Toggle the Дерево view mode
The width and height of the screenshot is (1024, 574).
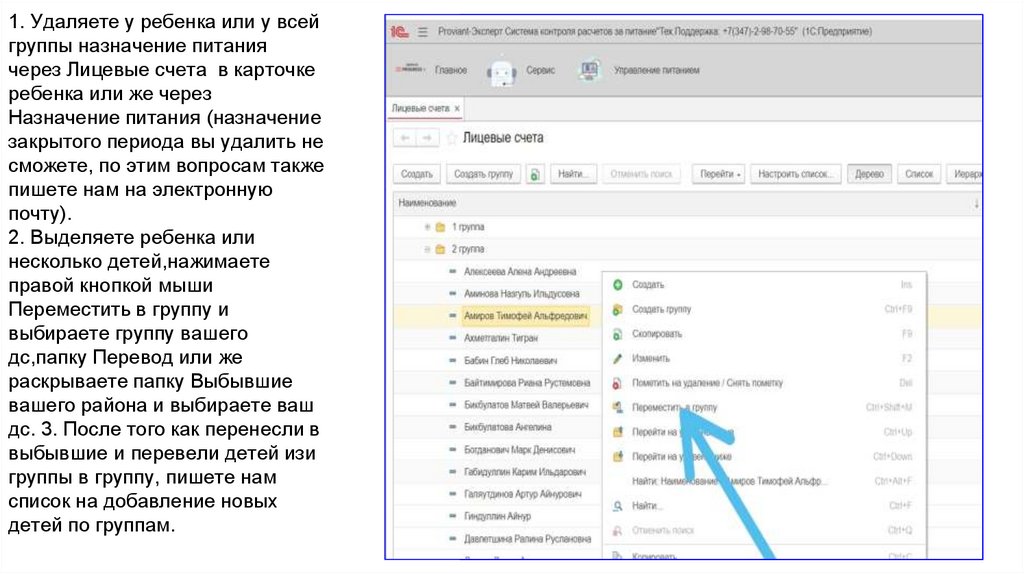coord(869,174)
